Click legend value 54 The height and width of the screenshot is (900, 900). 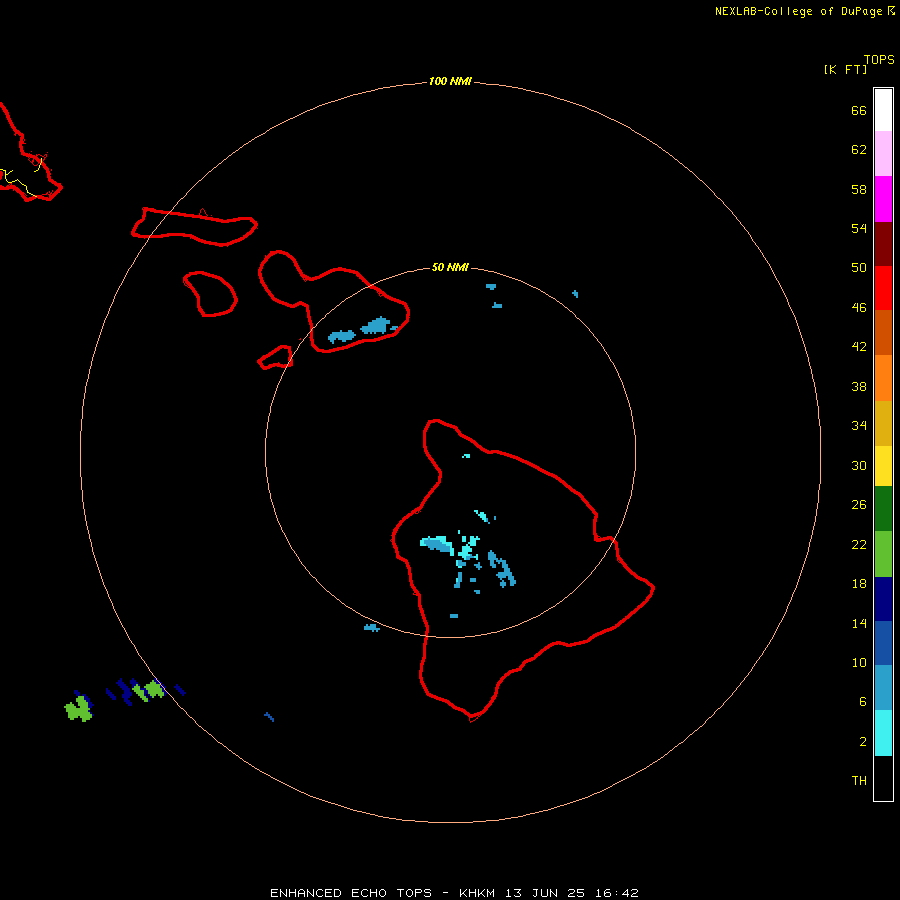tap(859, 228)
